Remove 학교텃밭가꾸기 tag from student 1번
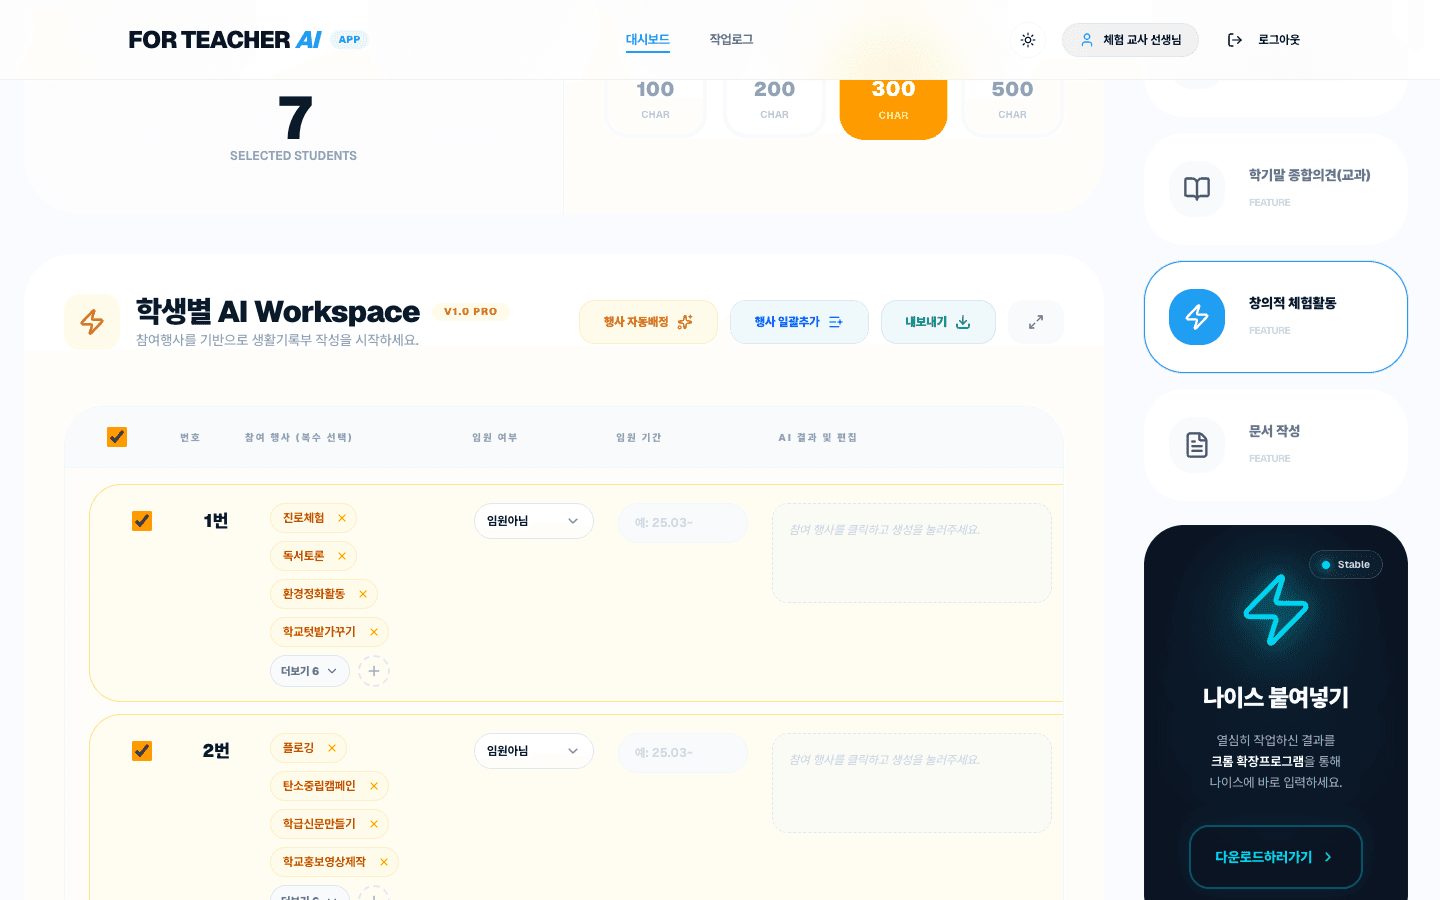 click(374, 632)
